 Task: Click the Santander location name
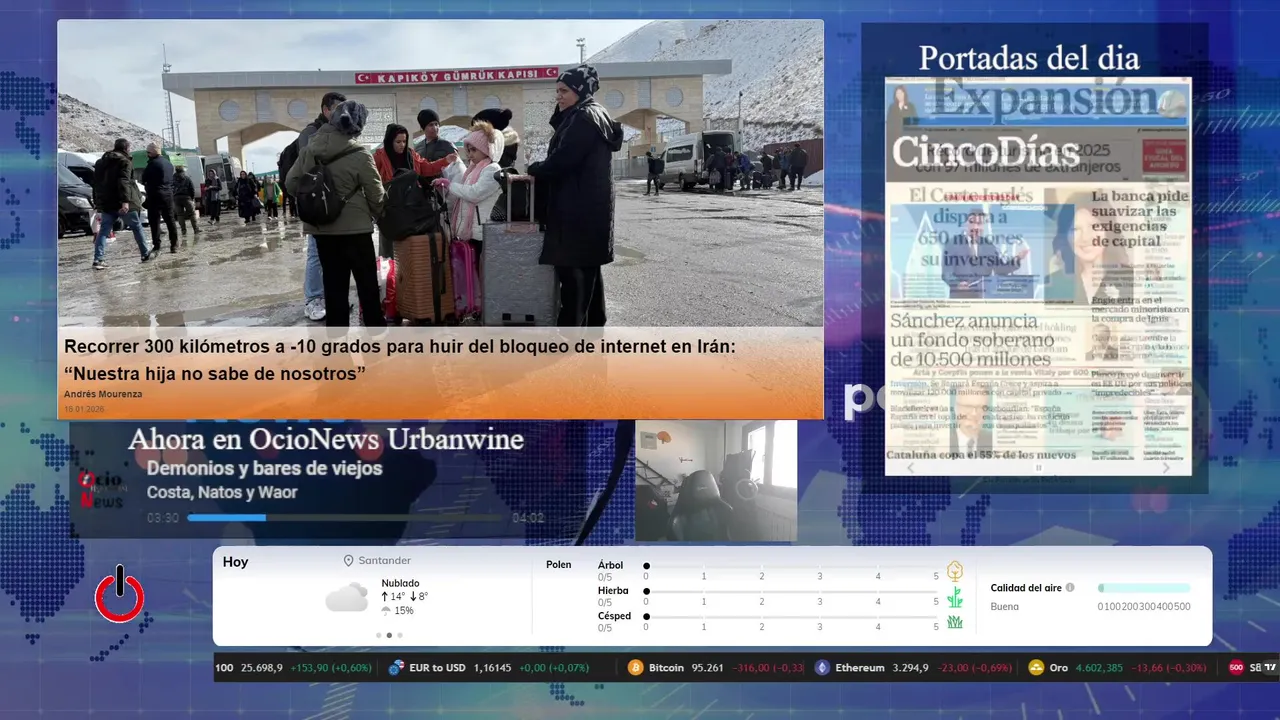385,561
